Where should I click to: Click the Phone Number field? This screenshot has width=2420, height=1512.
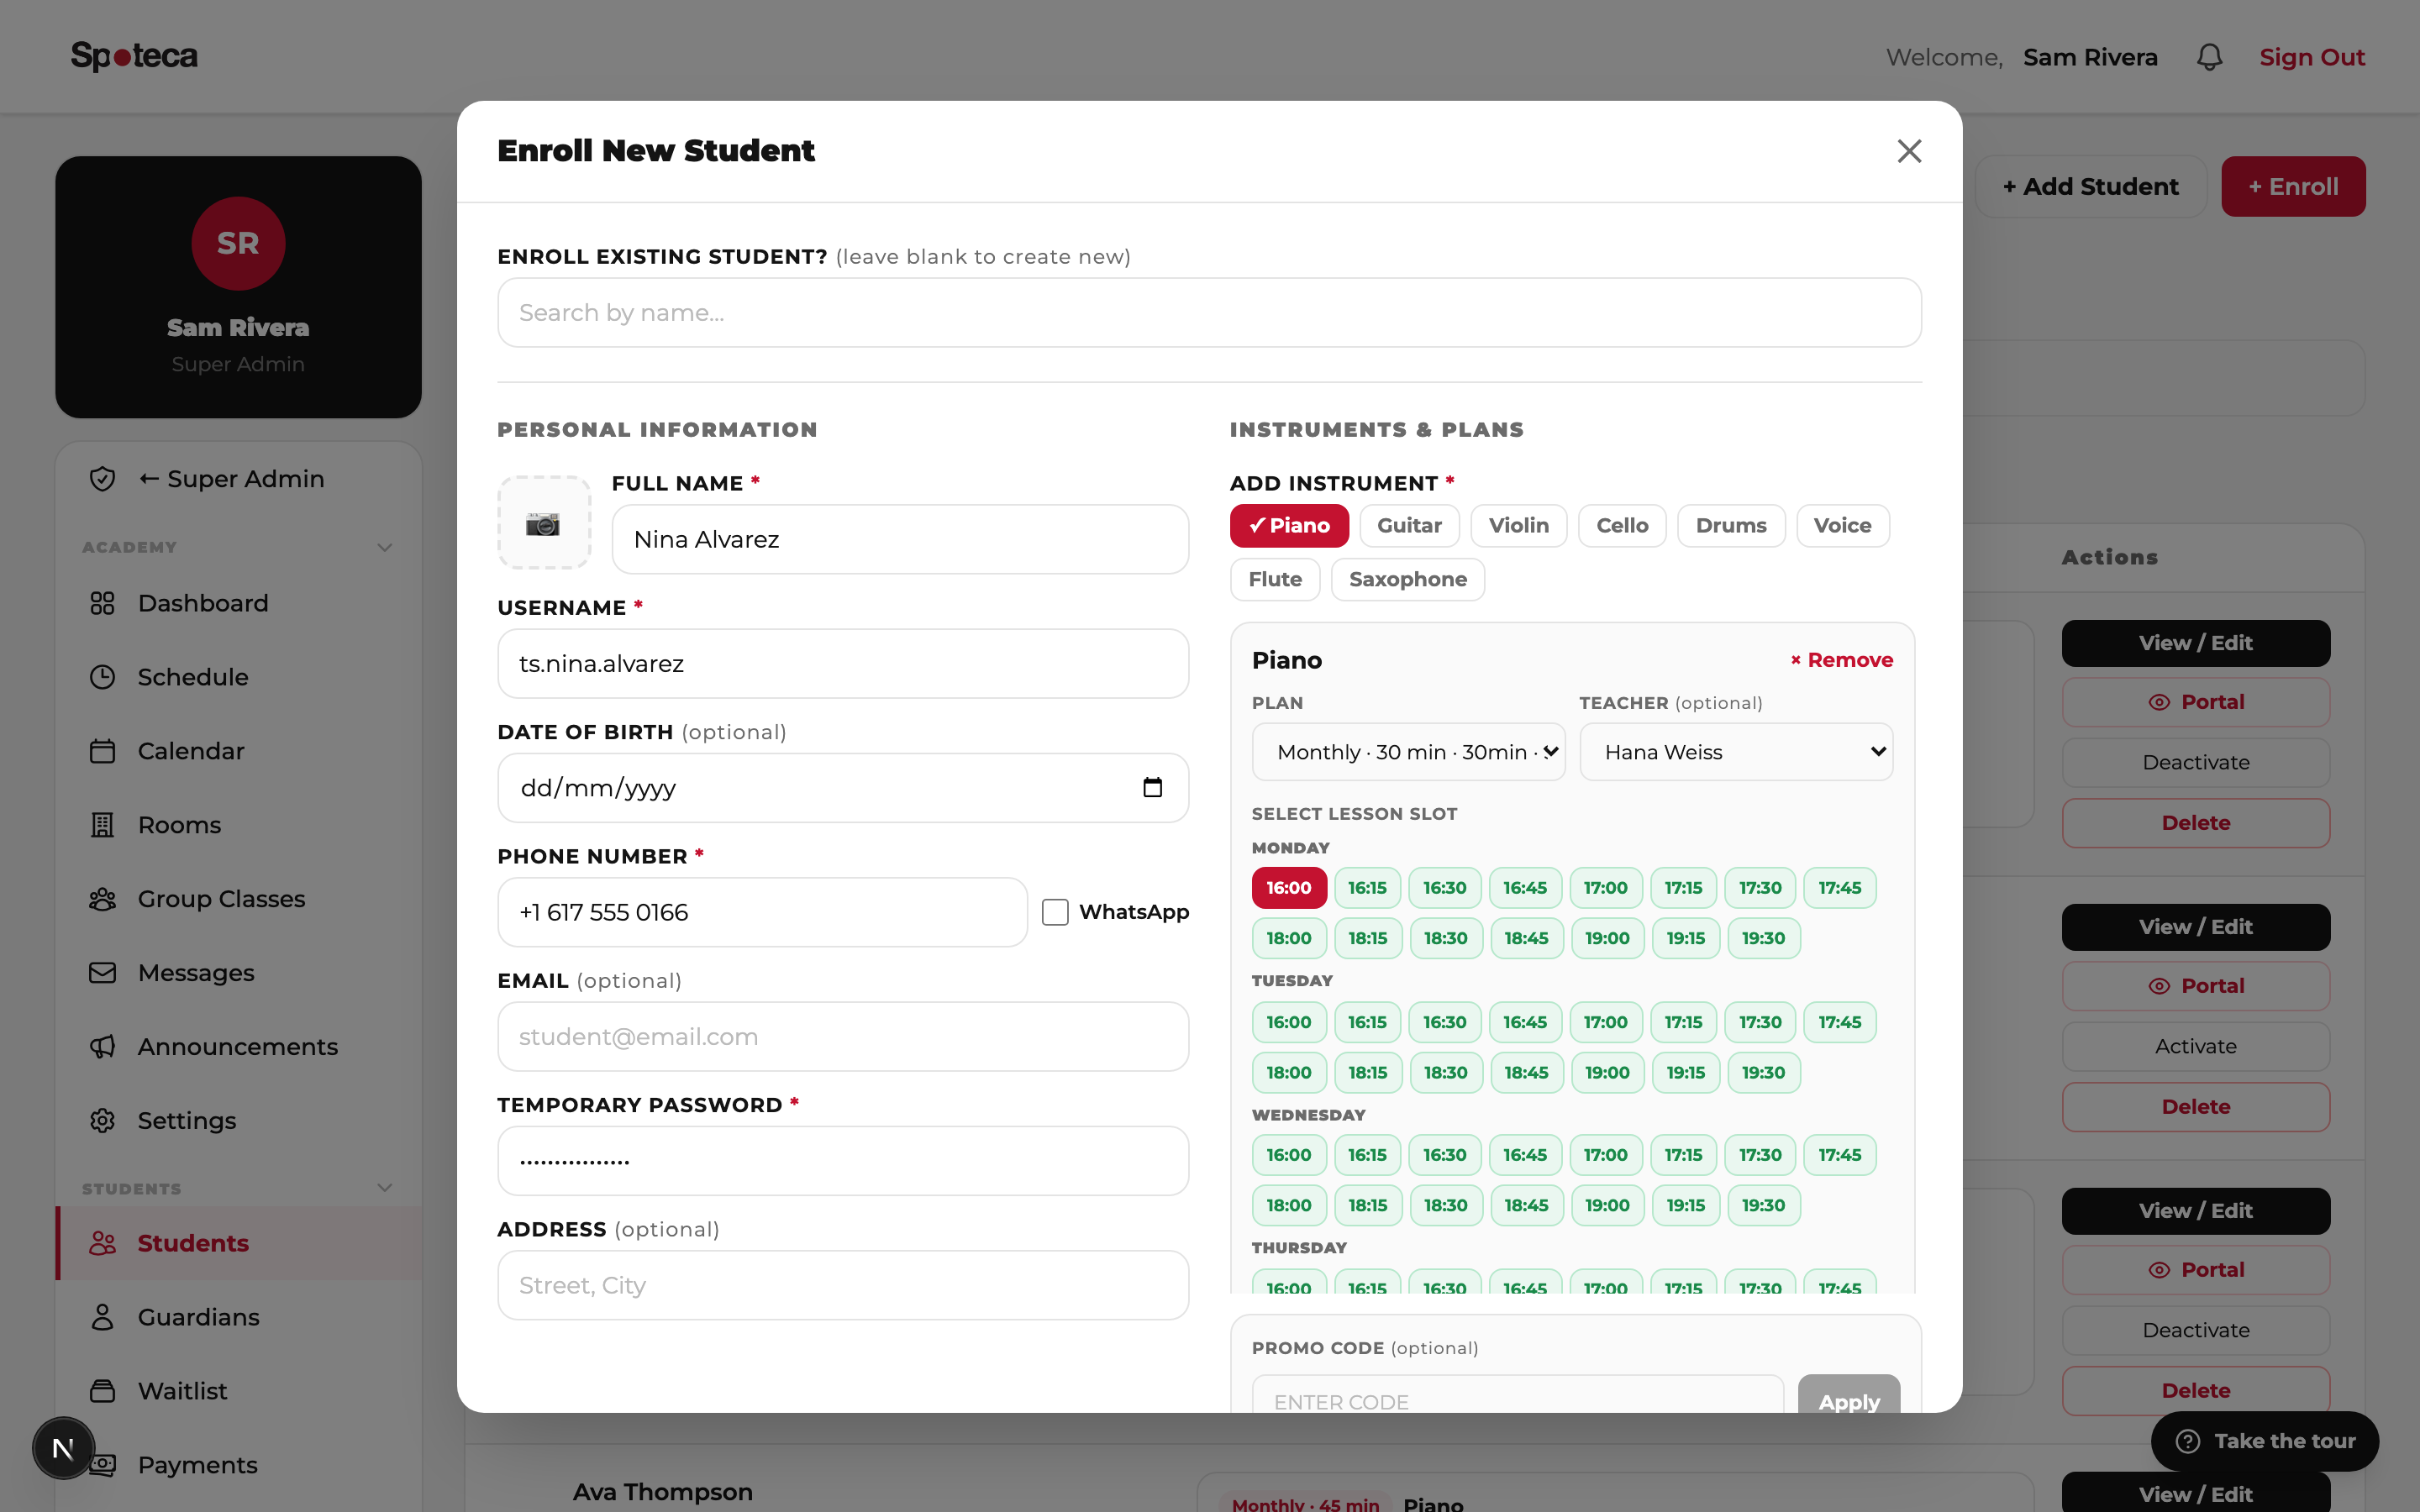[762, 912]
